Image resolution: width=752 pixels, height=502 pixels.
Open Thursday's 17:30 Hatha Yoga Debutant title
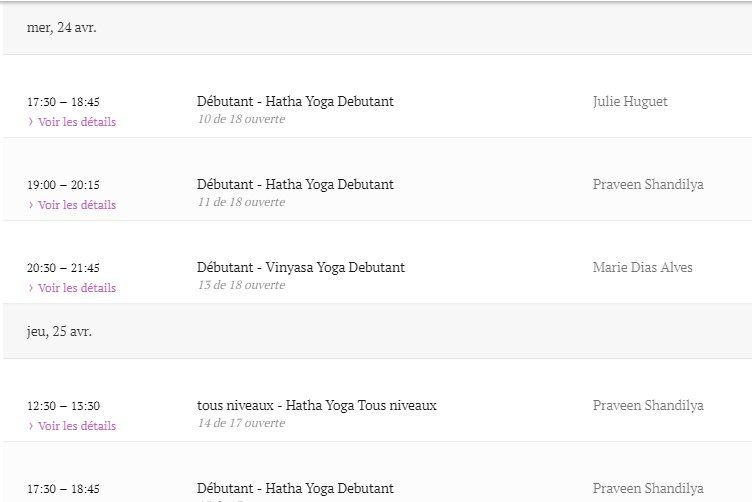point(295,489)
